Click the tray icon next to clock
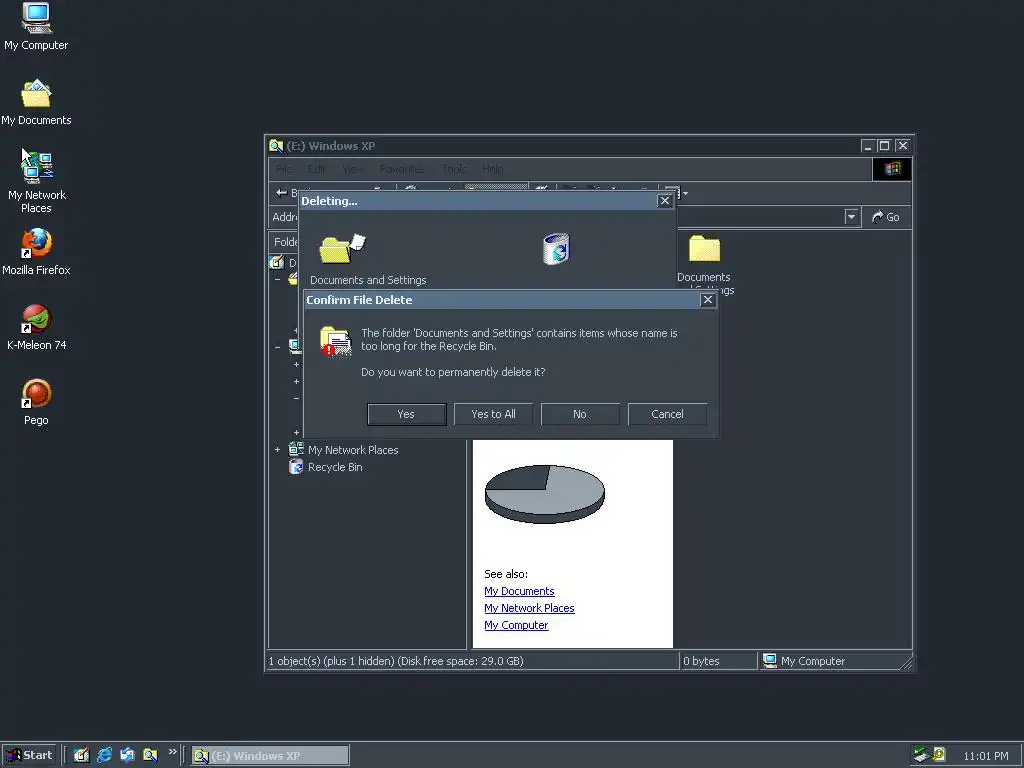Image resolution: width=1024 pixels, height=768 pixels. pos(938,755)
